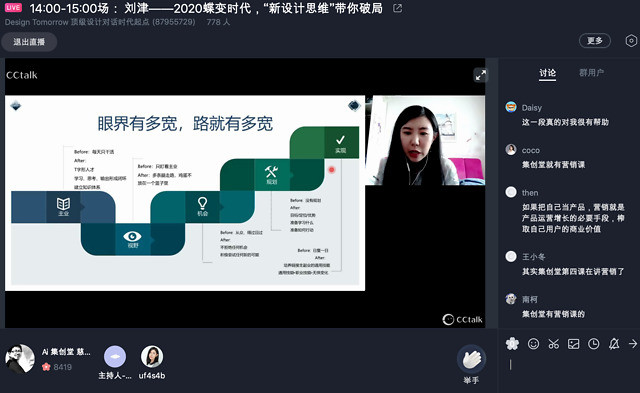The image size is (640, 393).
Task: Switch to the 群用户 group users tab
Action: coord(591,73)
